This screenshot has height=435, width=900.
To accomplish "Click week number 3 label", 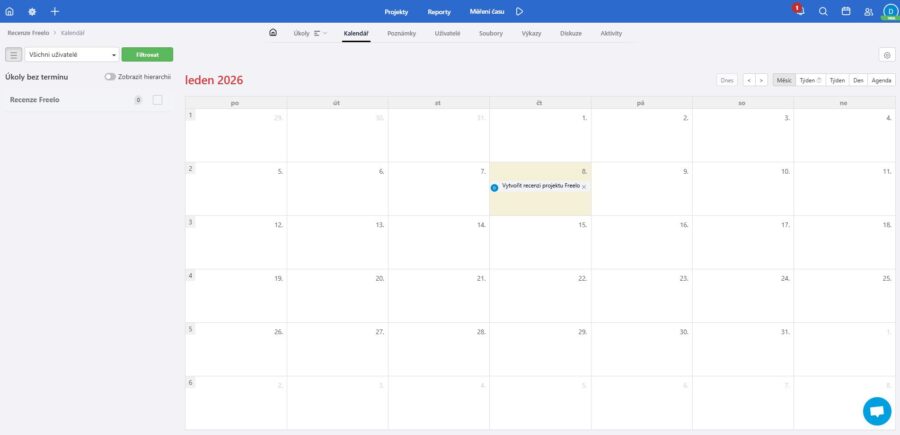I will click(x=190, y=222).
